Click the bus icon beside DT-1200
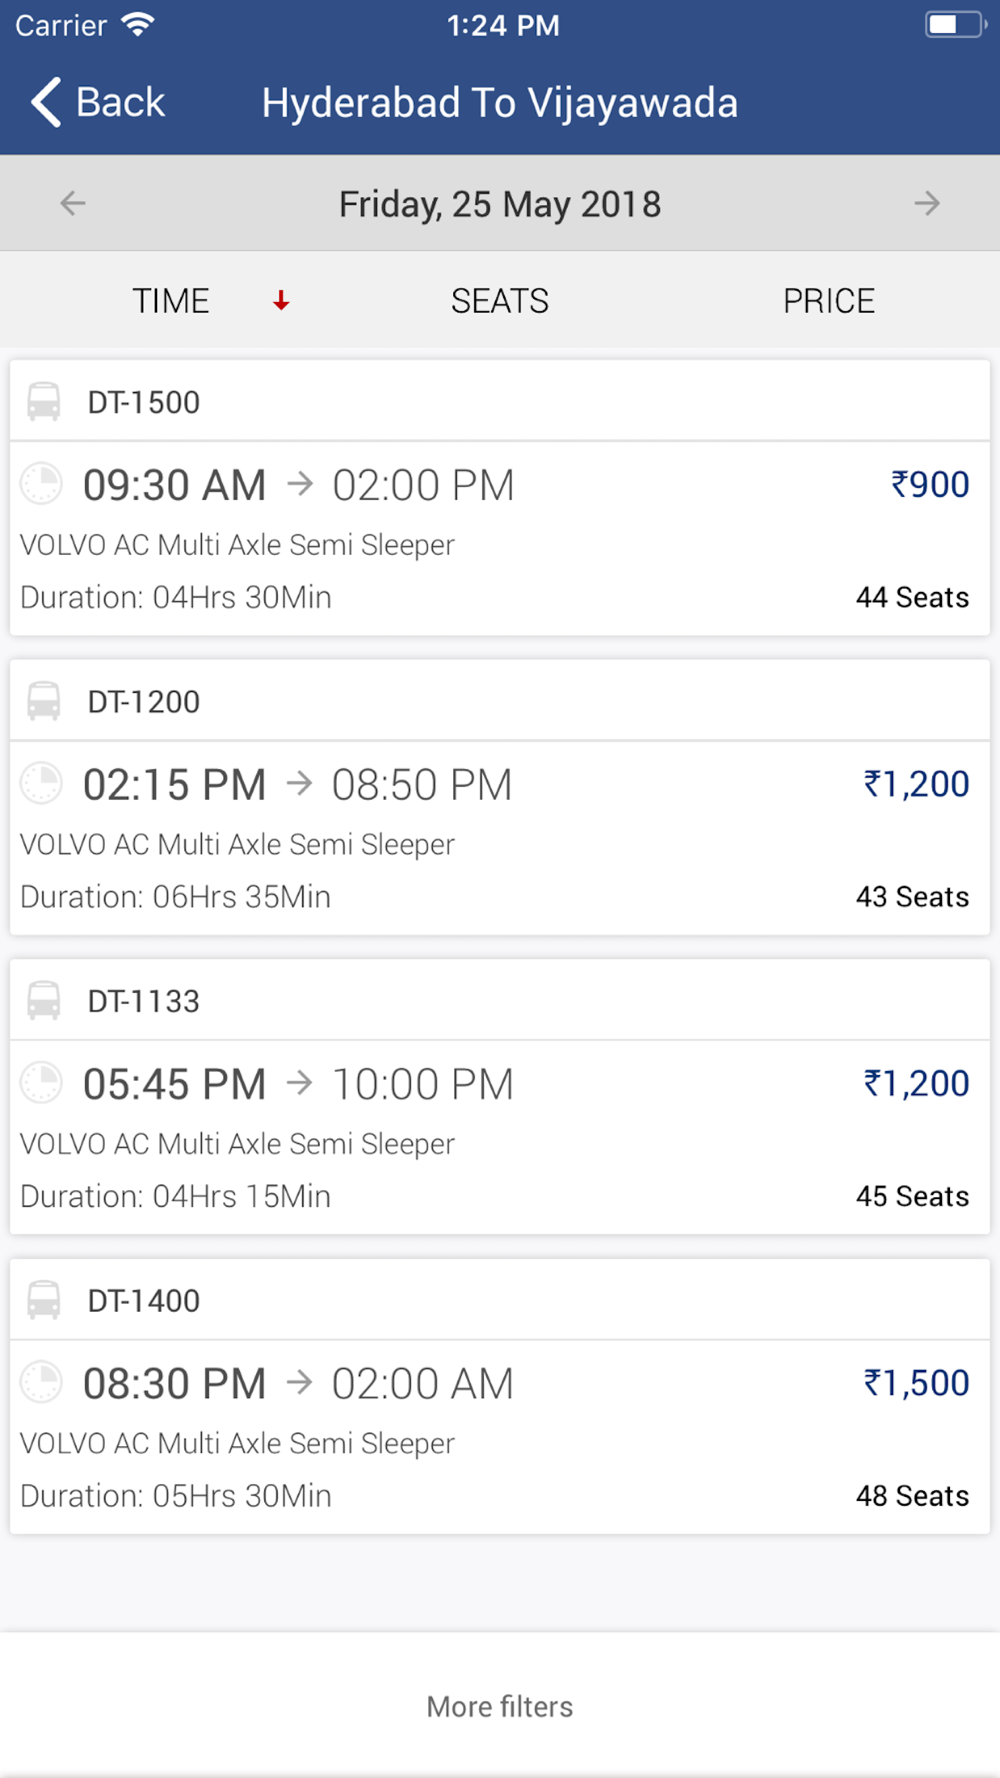 pyautogui.click(x=44, y=701)
